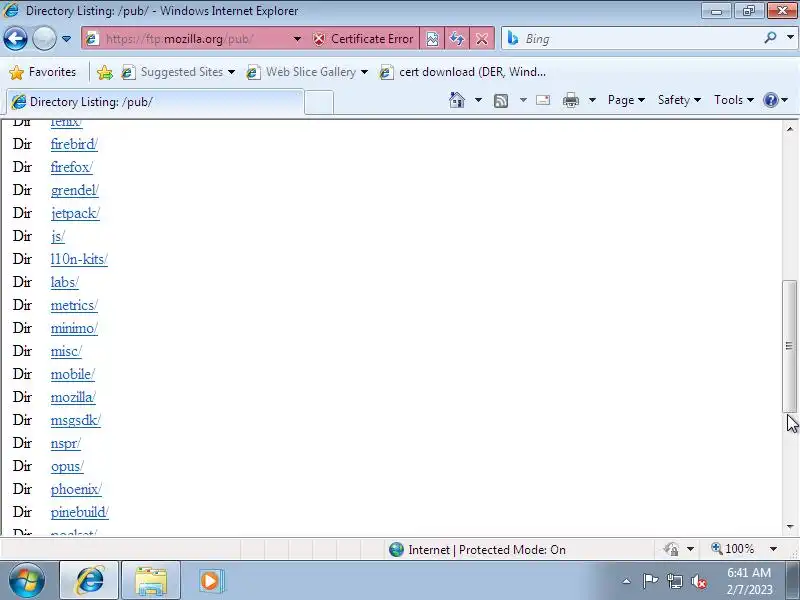Open the labs/ directory link

pyautogui.click(x=64, y=282)
